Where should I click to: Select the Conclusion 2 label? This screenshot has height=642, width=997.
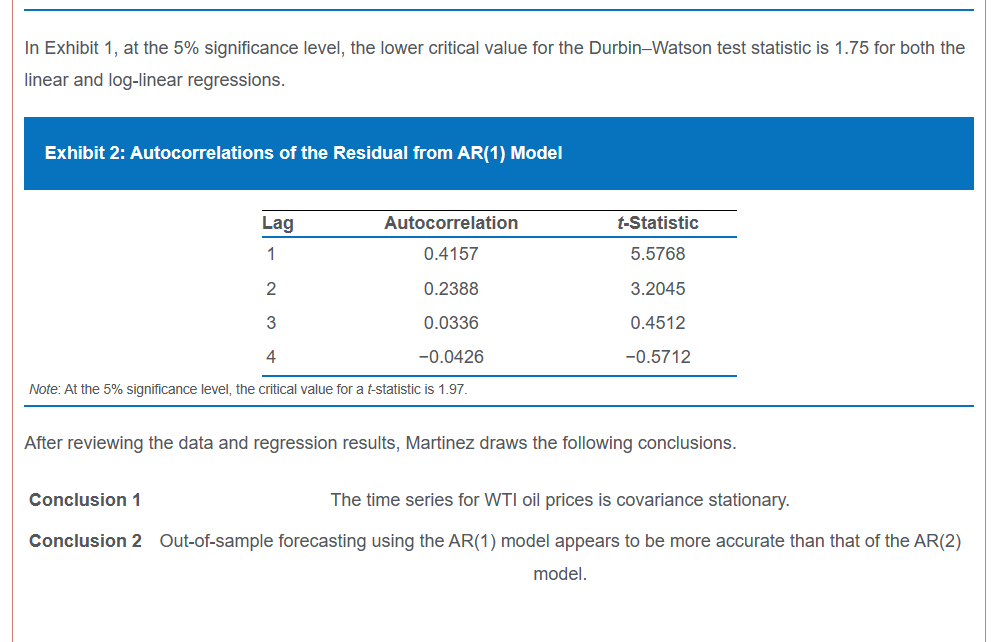click(x=85, y=541)
